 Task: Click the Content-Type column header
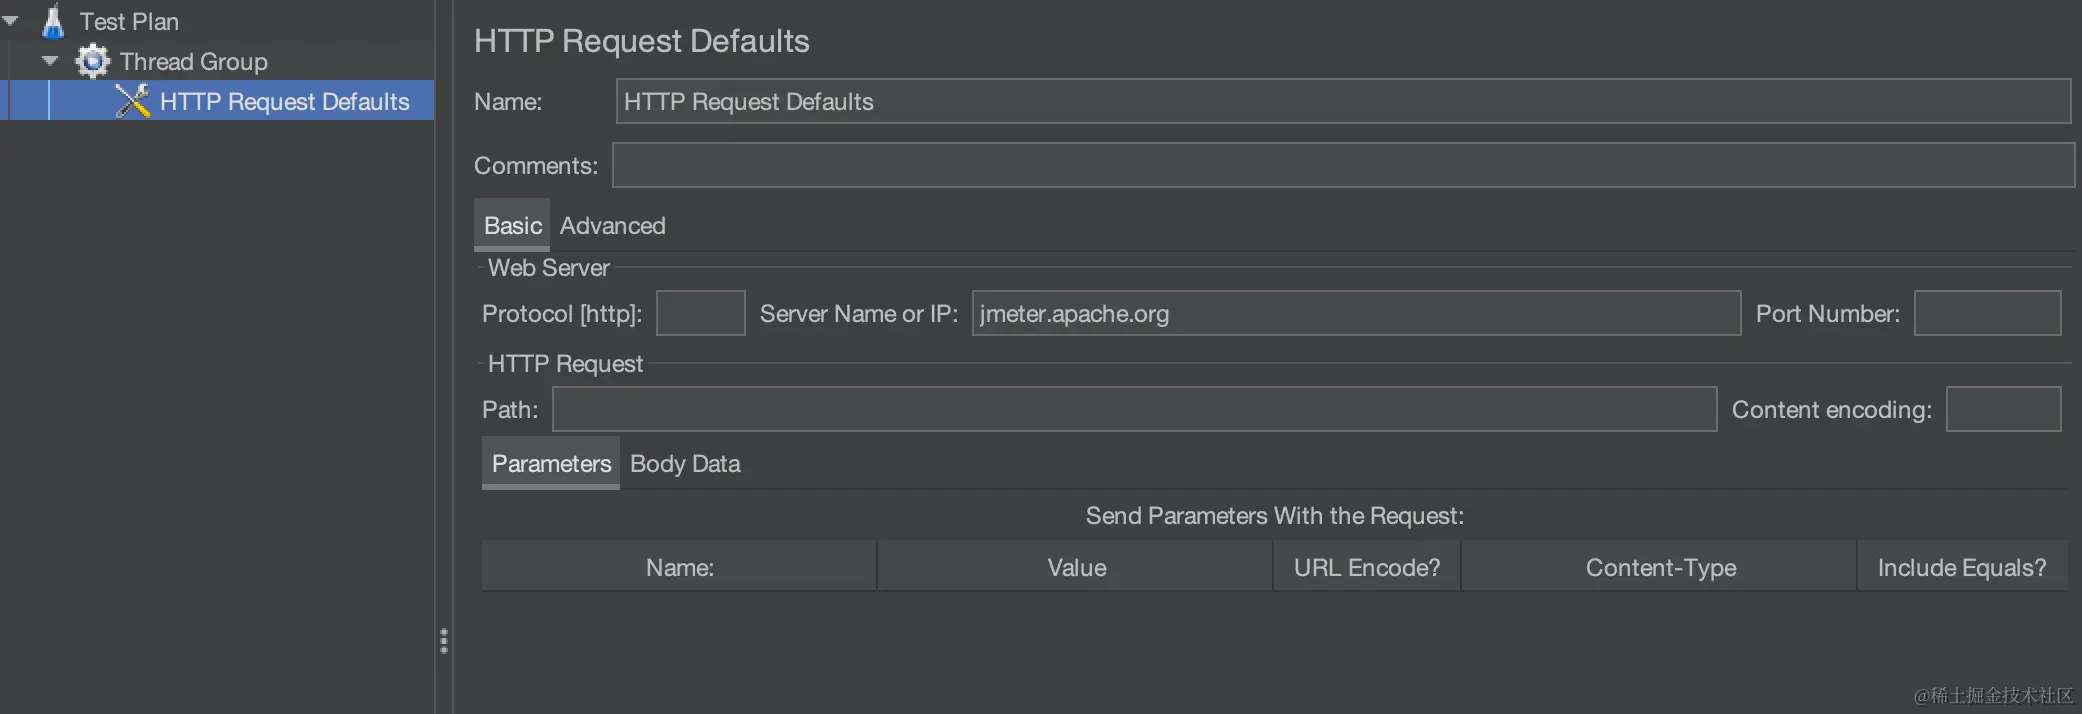point(1660,567)
